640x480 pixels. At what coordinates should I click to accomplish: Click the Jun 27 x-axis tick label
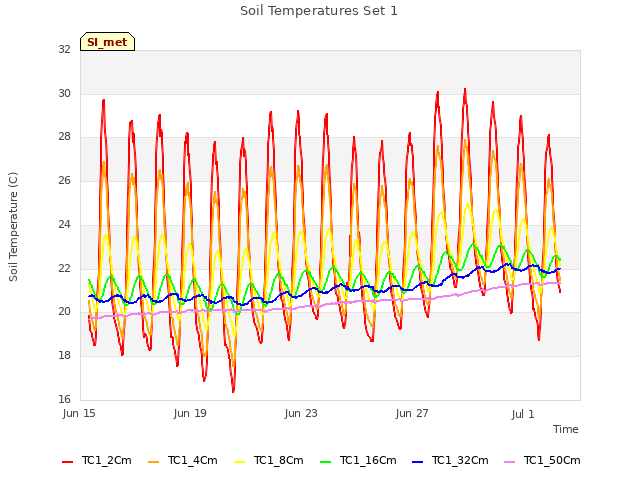pos(412,413)
